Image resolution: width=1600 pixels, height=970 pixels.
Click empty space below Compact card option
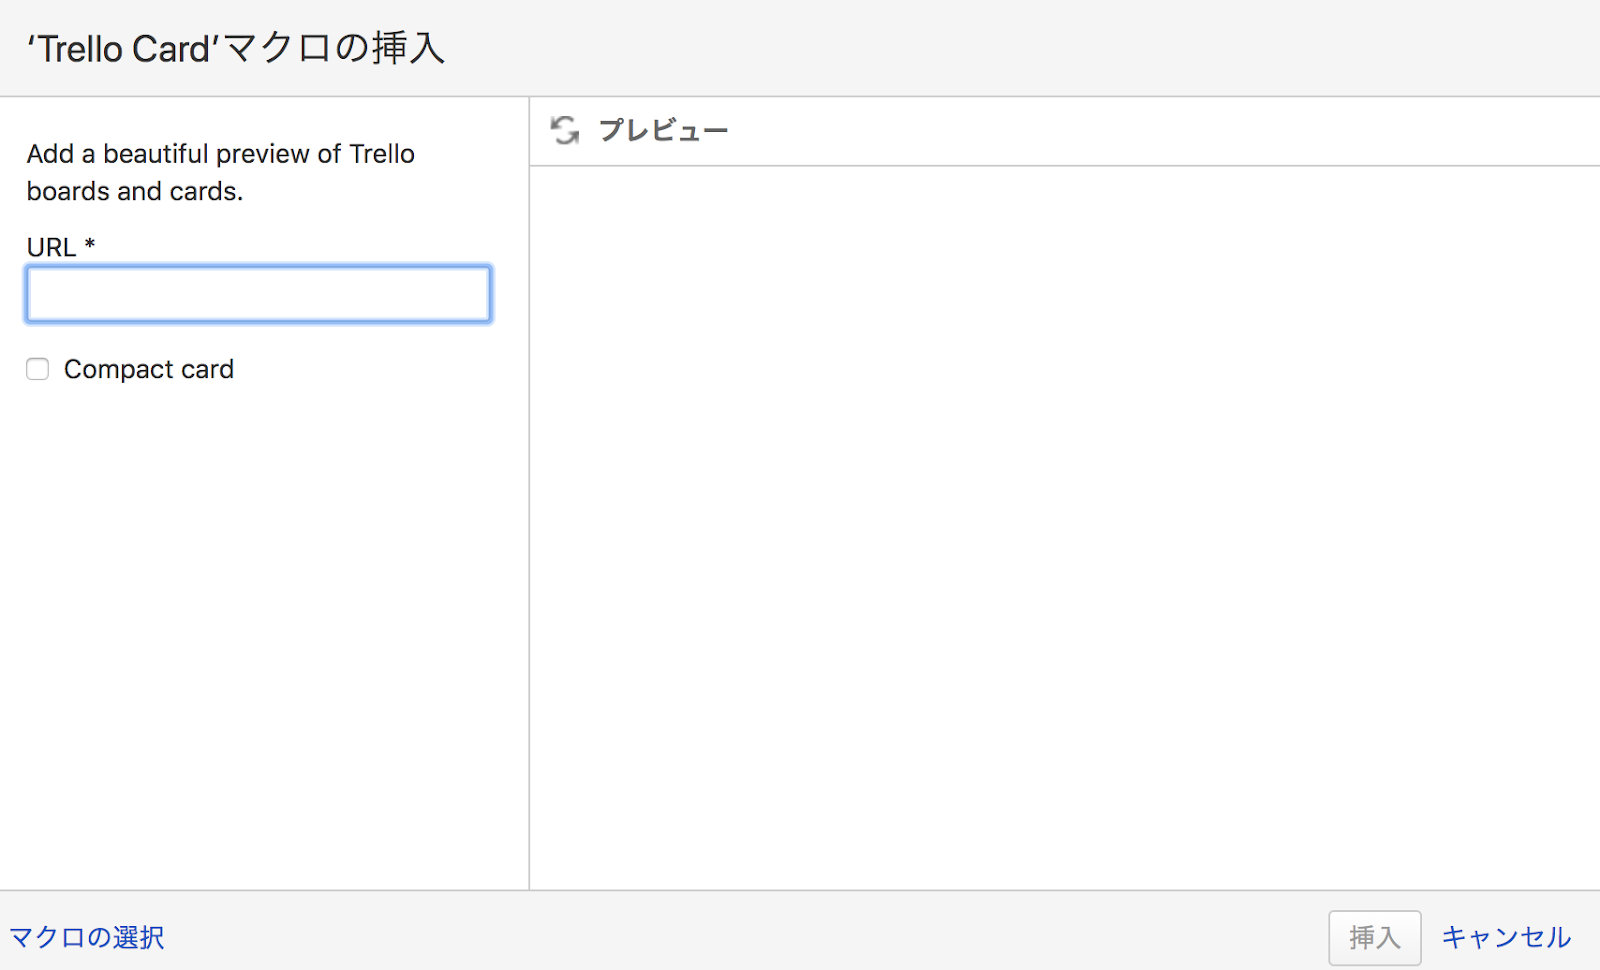[258, 620]
